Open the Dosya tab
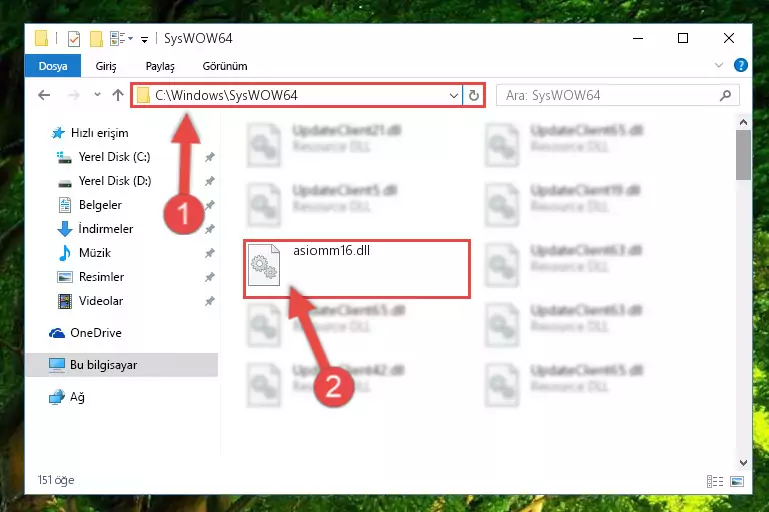This screenshot has width=769, height=512. pyautogui.click(x=53, y=66)
